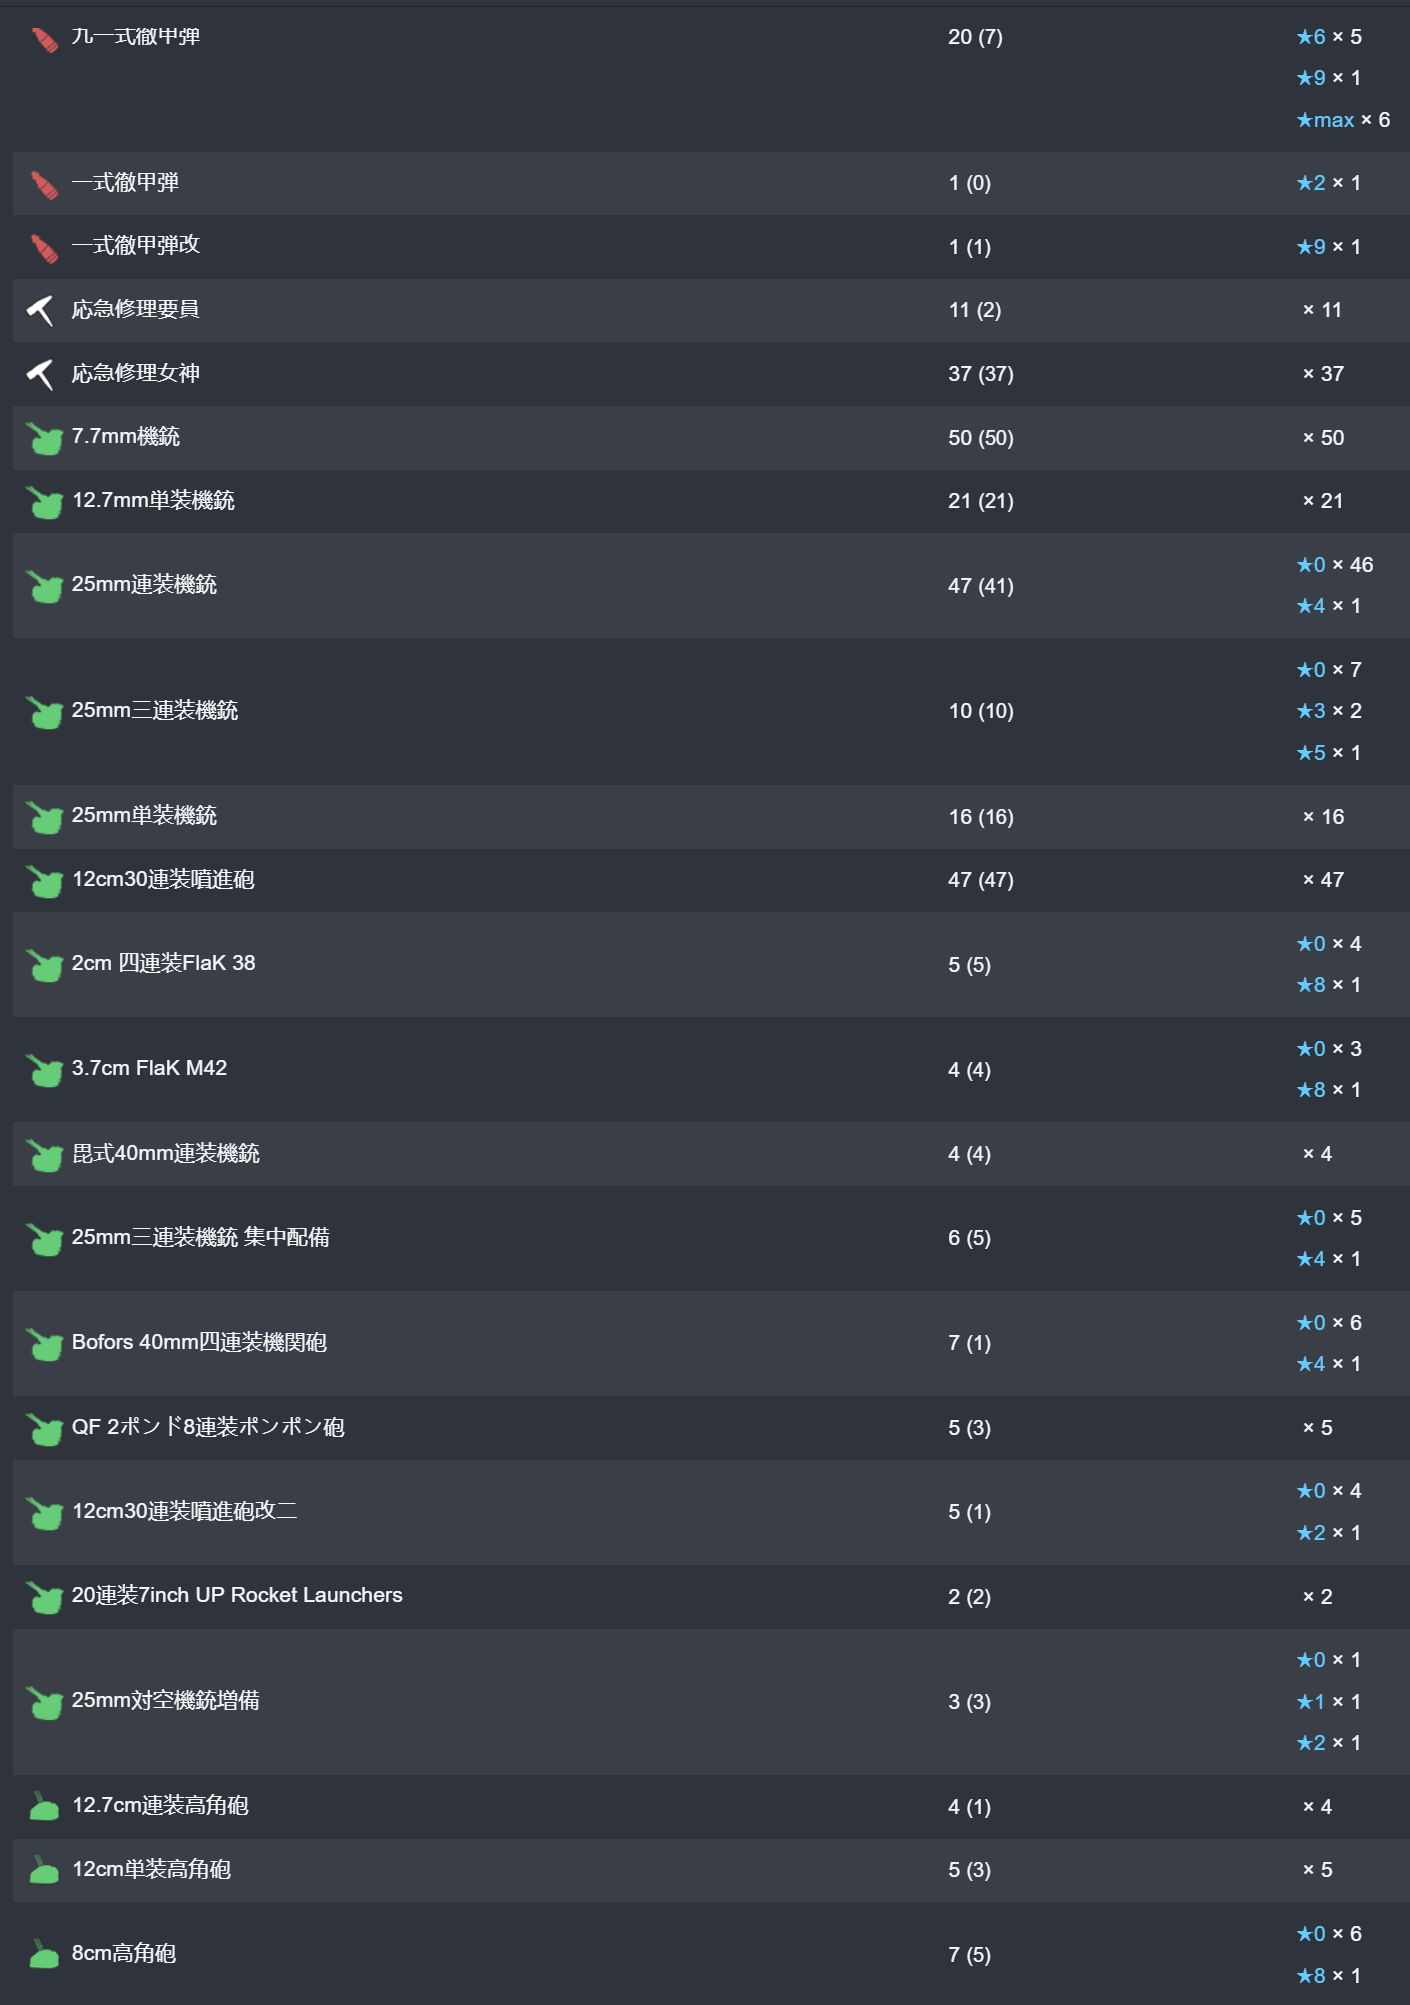Click the 37 (37) count for 応急修理女神
Viewport: 1410px width, 2005px height.
click(981, 374)
